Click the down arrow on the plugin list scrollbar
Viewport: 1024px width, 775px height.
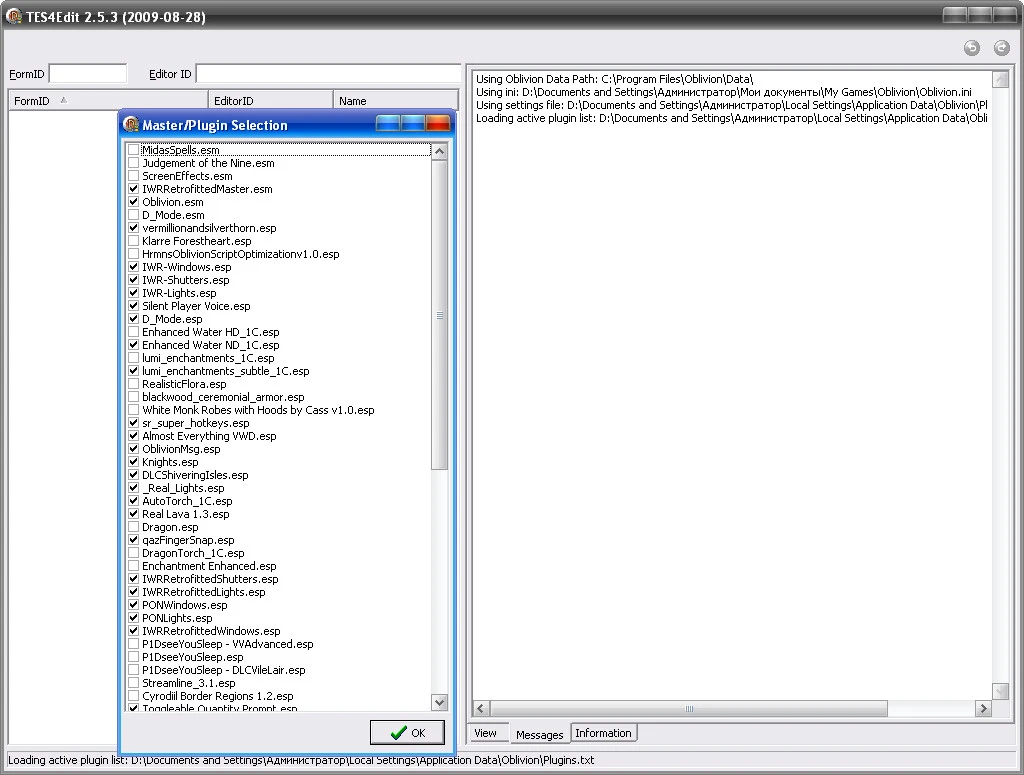coord(440,702)
